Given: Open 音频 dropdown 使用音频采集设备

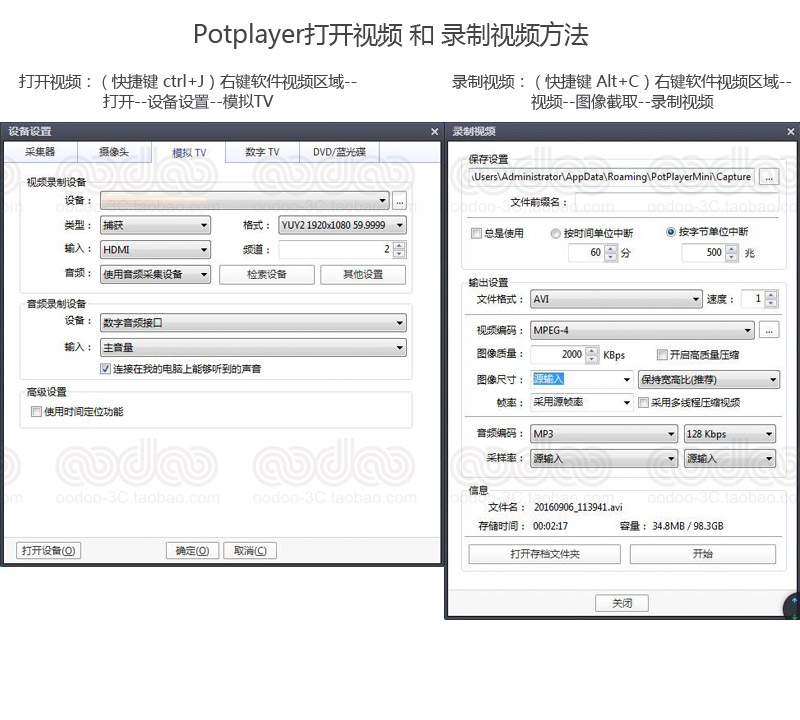Looking at the screenshot, I should 155,275.
